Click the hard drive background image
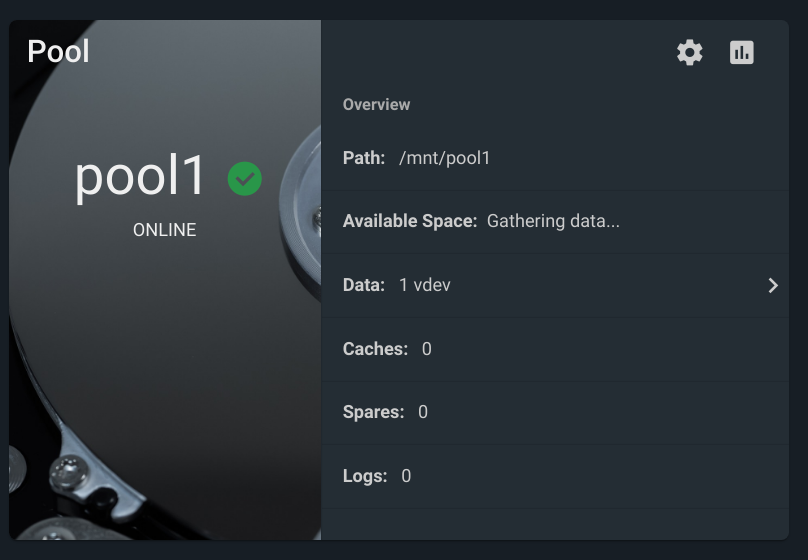This screenshot has width=808, height=560. click(165, 361)
